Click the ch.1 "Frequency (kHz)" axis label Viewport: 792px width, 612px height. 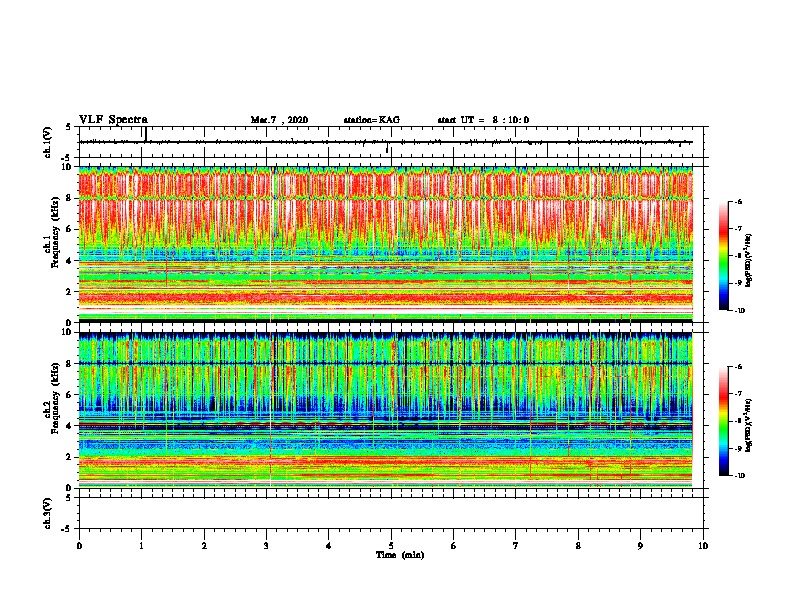[x=55, y=233]
